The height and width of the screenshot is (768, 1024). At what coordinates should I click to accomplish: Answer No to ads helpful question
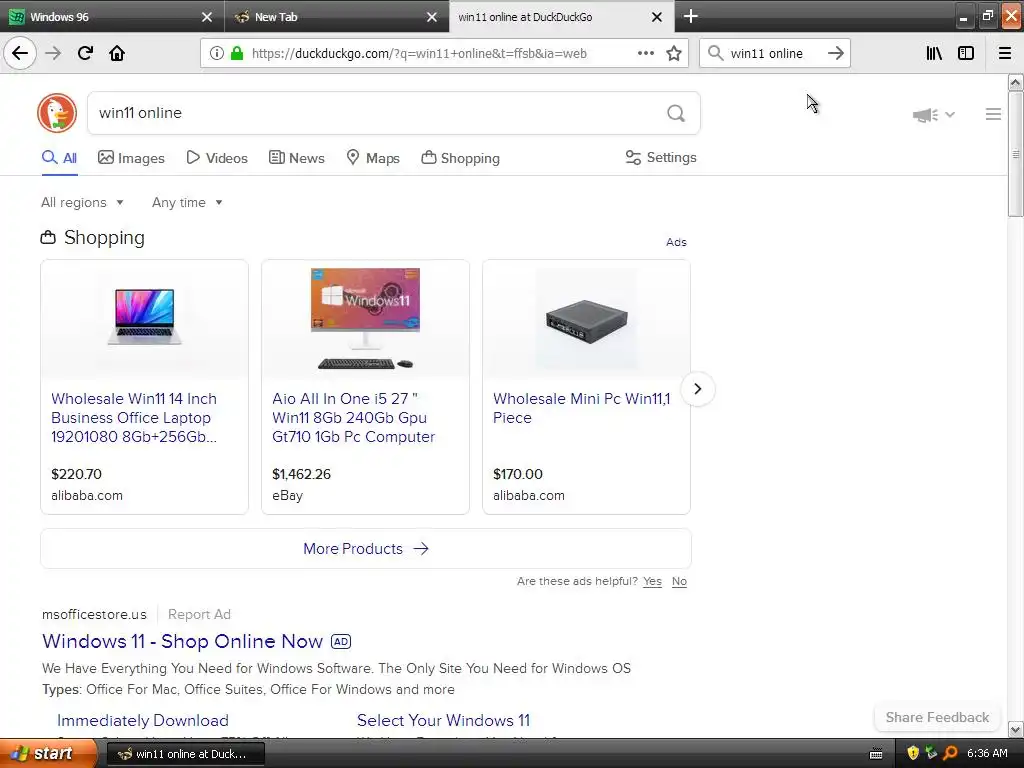tap(679, 581)
